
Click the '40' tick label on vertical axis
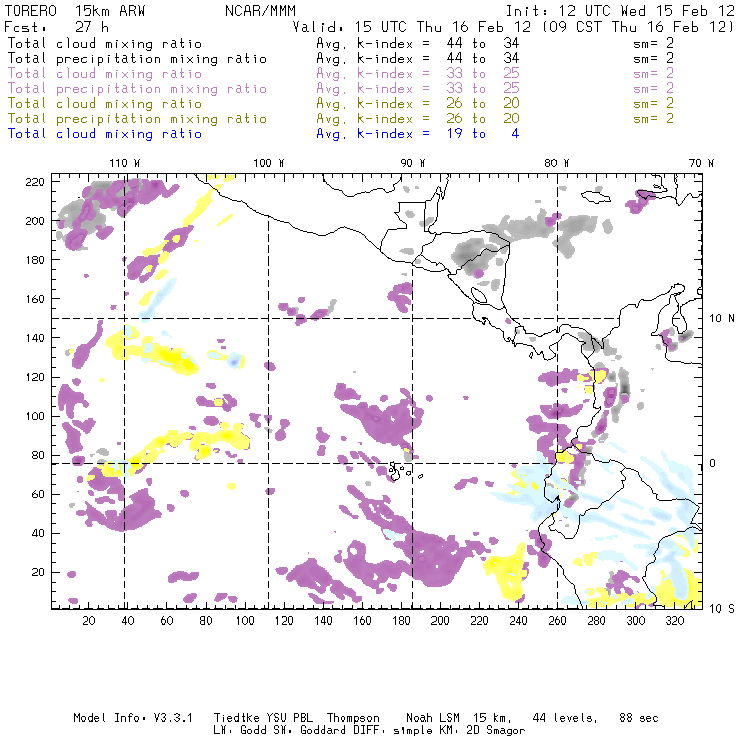point(38,533)
